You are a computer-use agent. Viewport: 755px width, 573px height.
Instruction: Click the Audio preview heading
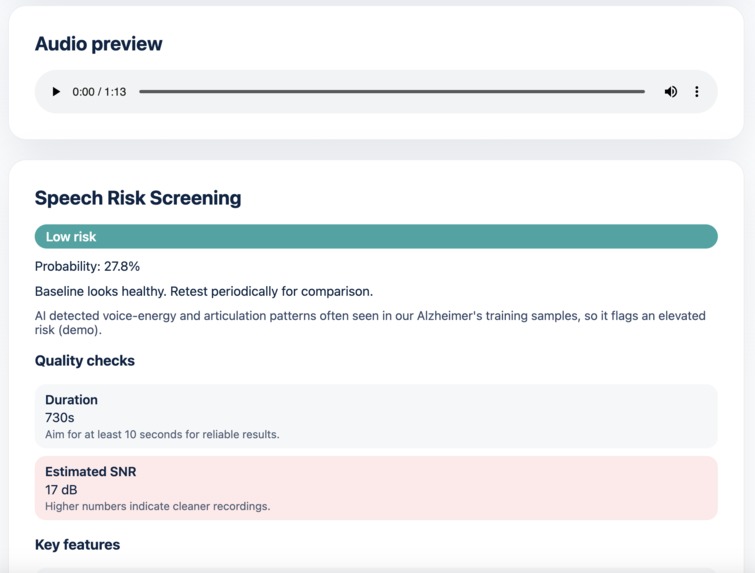pyautogui.click(x=99, y=44)
